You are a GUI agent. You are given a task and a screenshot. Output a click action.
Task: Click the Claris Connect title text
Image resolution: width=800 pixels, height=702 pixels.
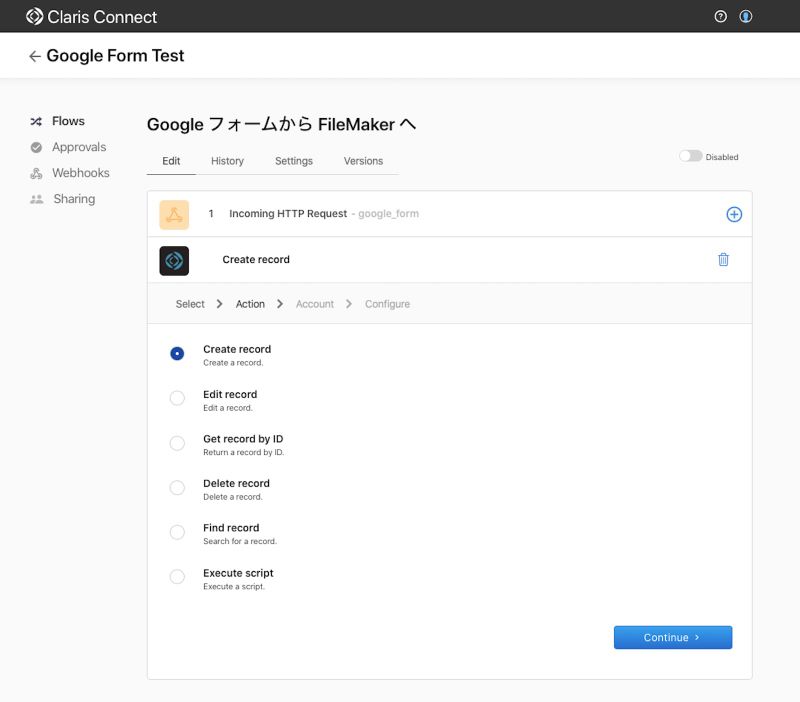[102, 17]
